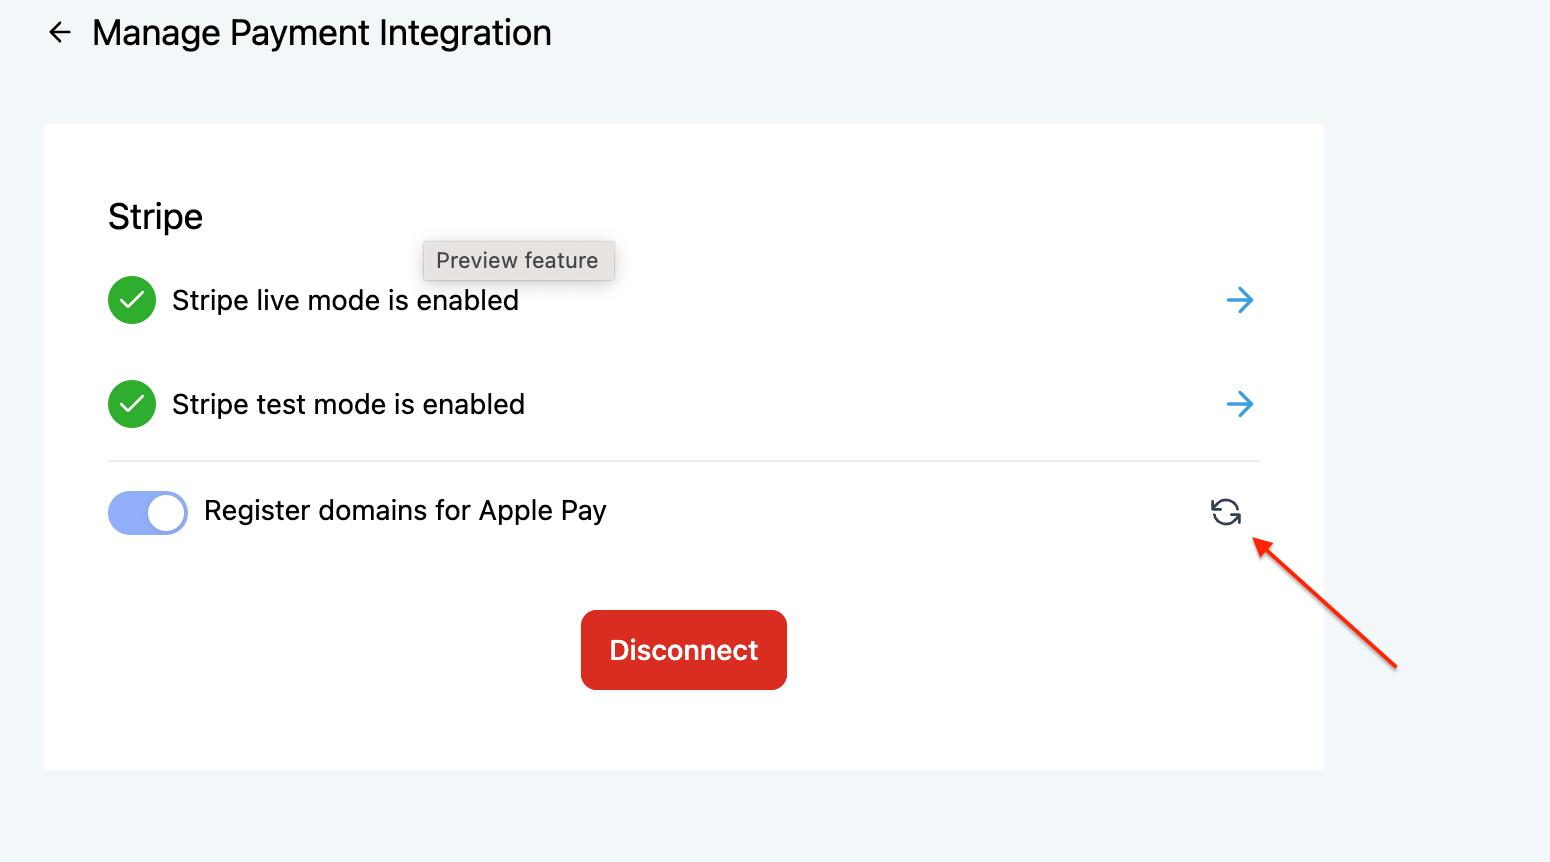Click the "Stripe test mode is enabled" text
This screenshot has width=1550, height=862.
pyautogui.click(x=348, y=405)
